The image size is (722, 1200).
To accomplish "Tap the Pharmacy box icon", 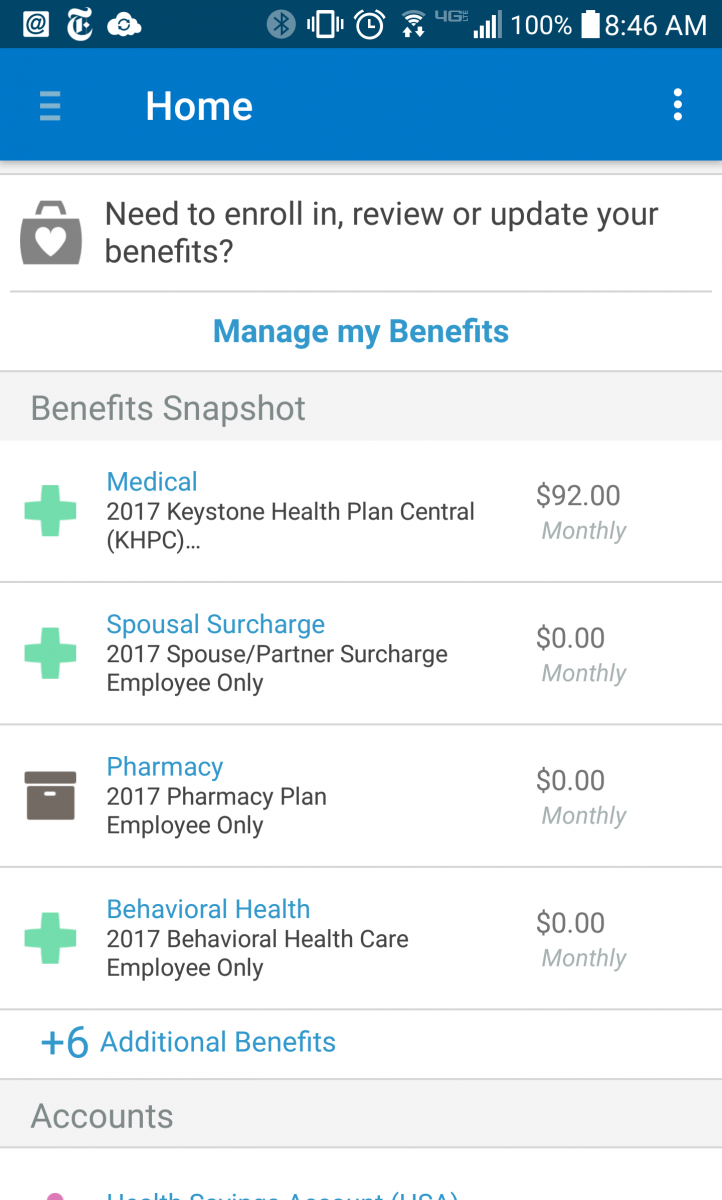I will tap(50, 796).
